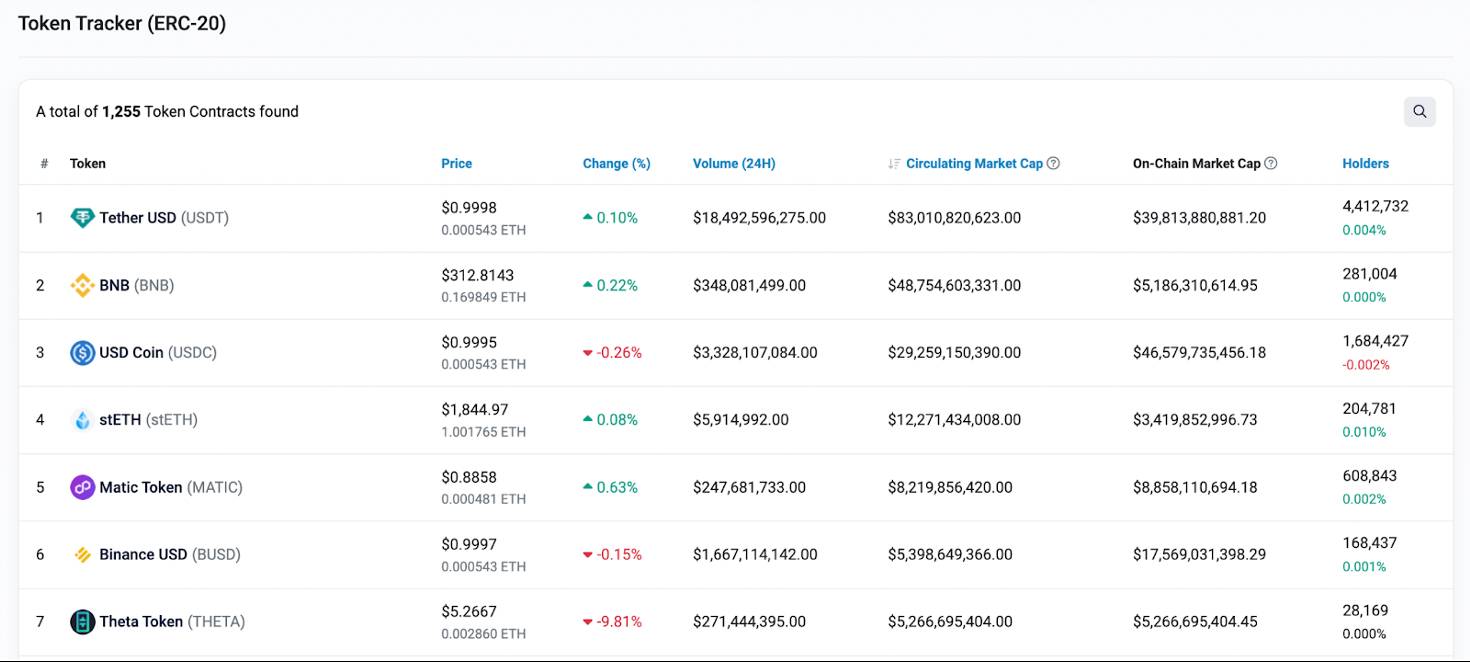Click Tether holders count 4,412,732
1470x662 pixels.
(x=1375, y=206)
